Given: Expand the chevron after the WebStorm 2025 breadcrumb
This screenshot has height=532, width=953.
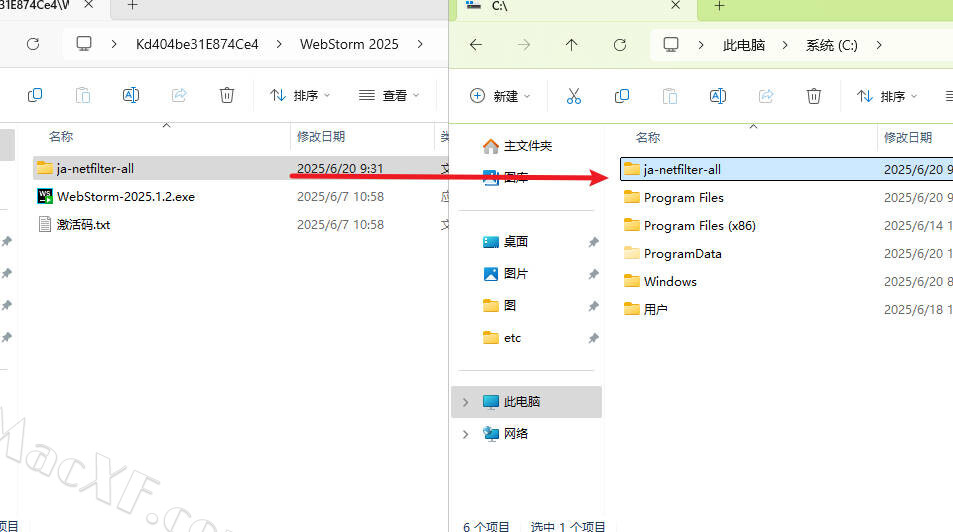Looking at the screenshot, I should [x=420, y=44].
